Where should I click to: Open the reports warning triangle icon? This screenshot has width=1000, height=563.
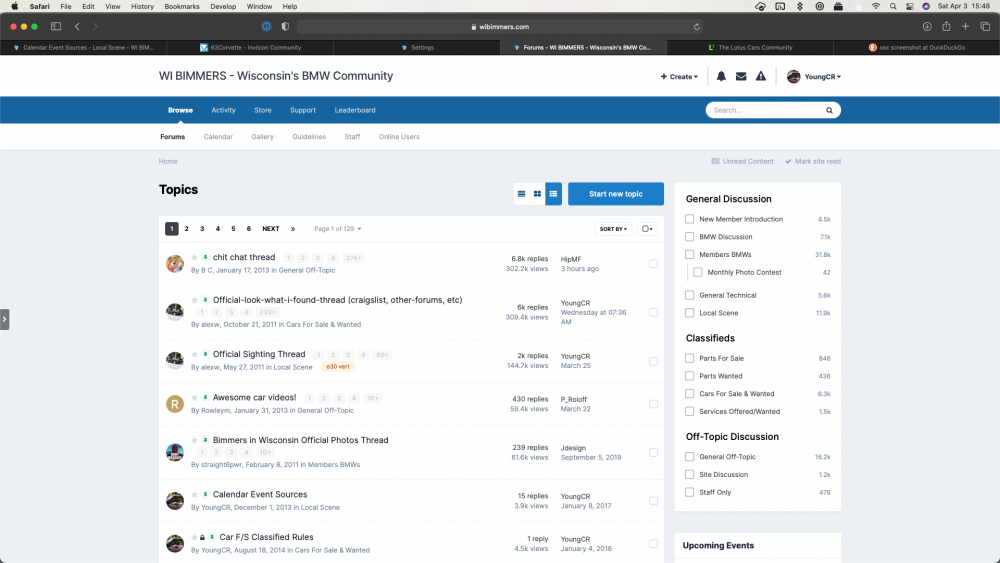[761, 77]
